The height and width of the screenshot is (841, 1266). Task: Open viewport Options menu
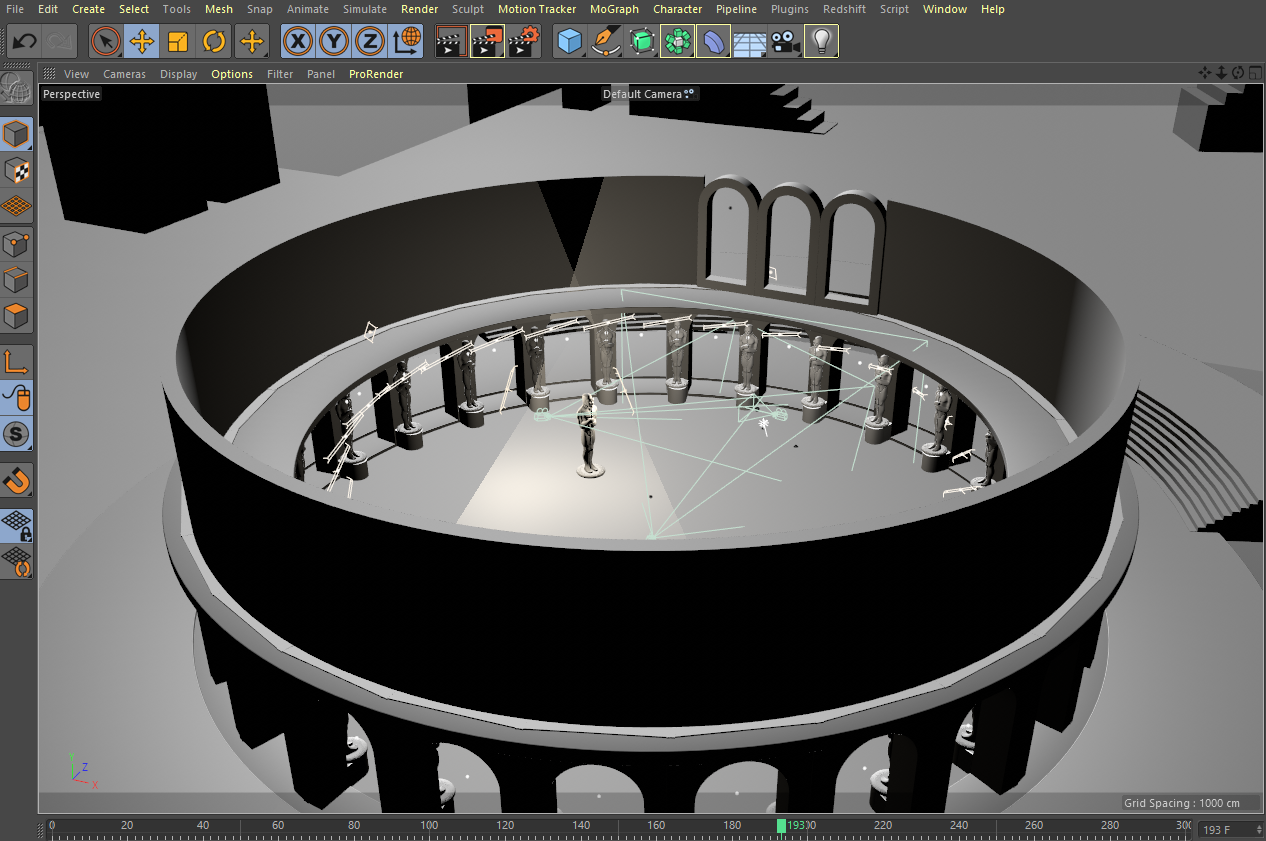(232, 74)
